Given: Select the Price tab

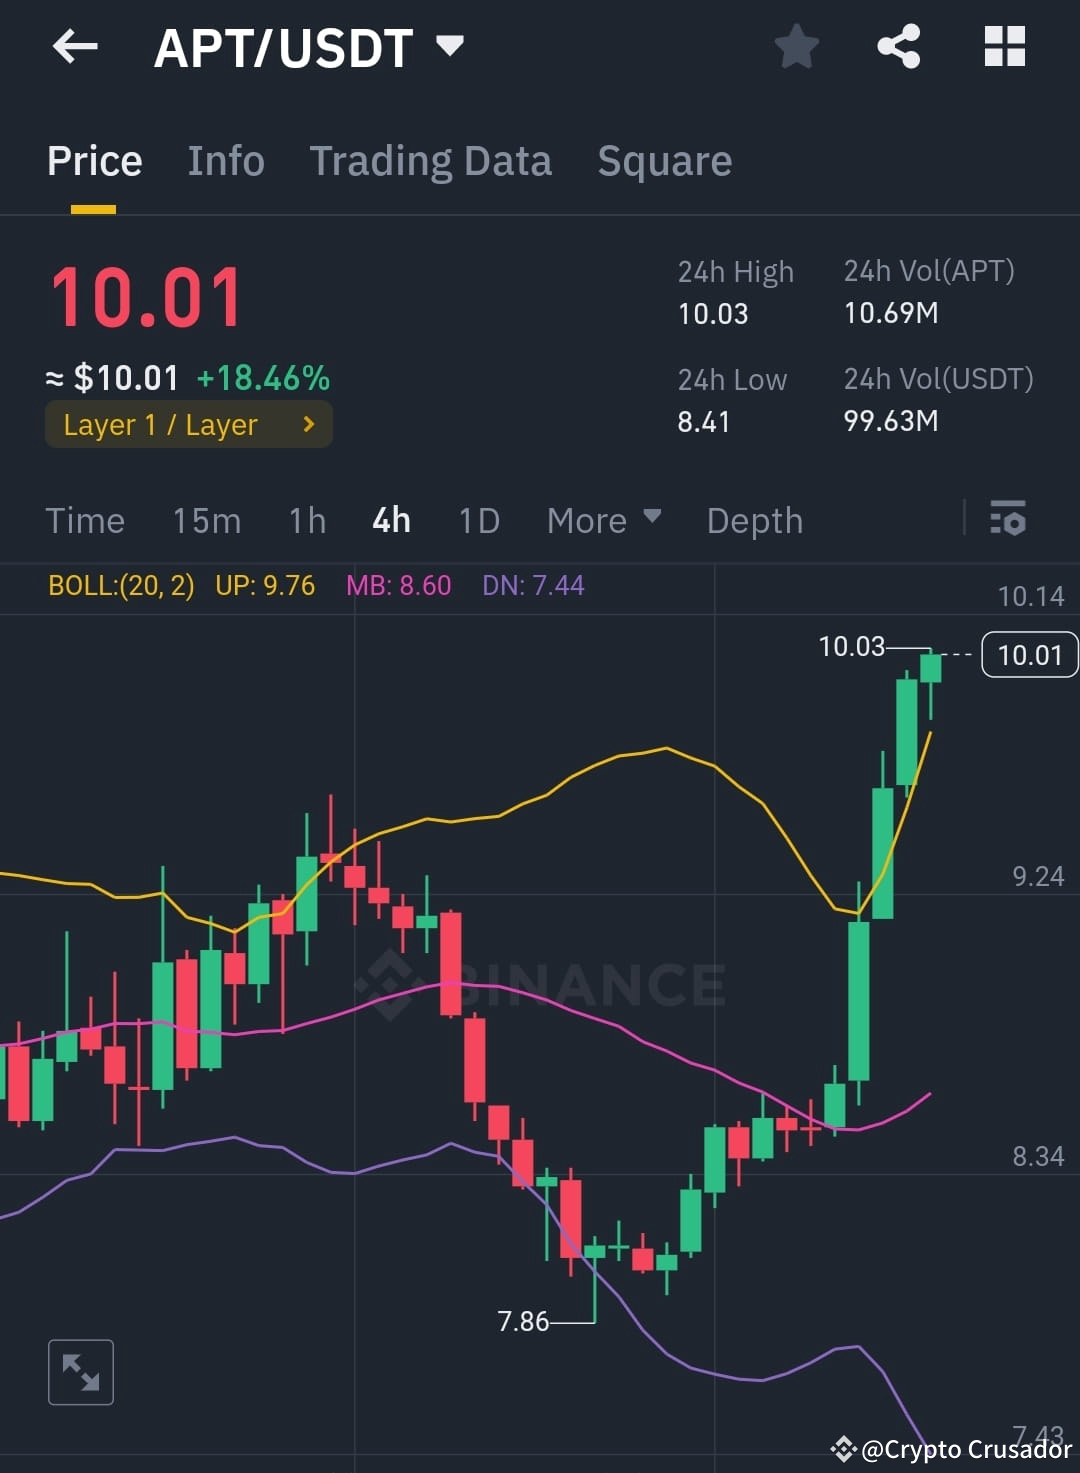Looking at the screenshot, I should pos(94,161).
